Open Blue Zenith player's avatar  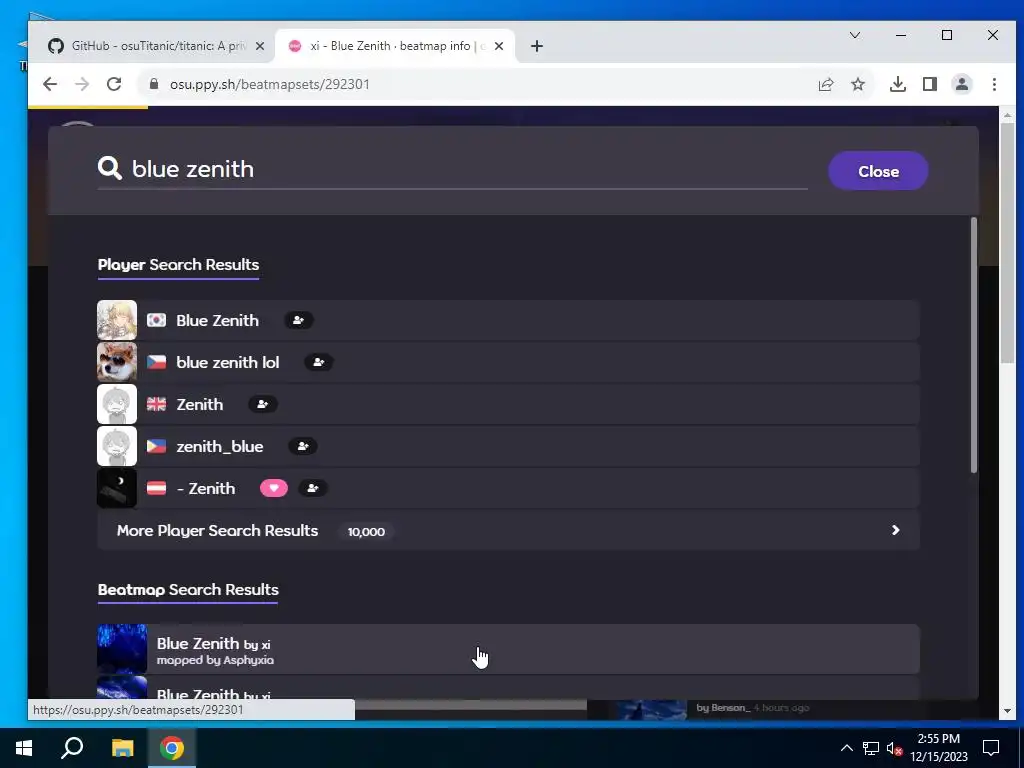(117, 320)
